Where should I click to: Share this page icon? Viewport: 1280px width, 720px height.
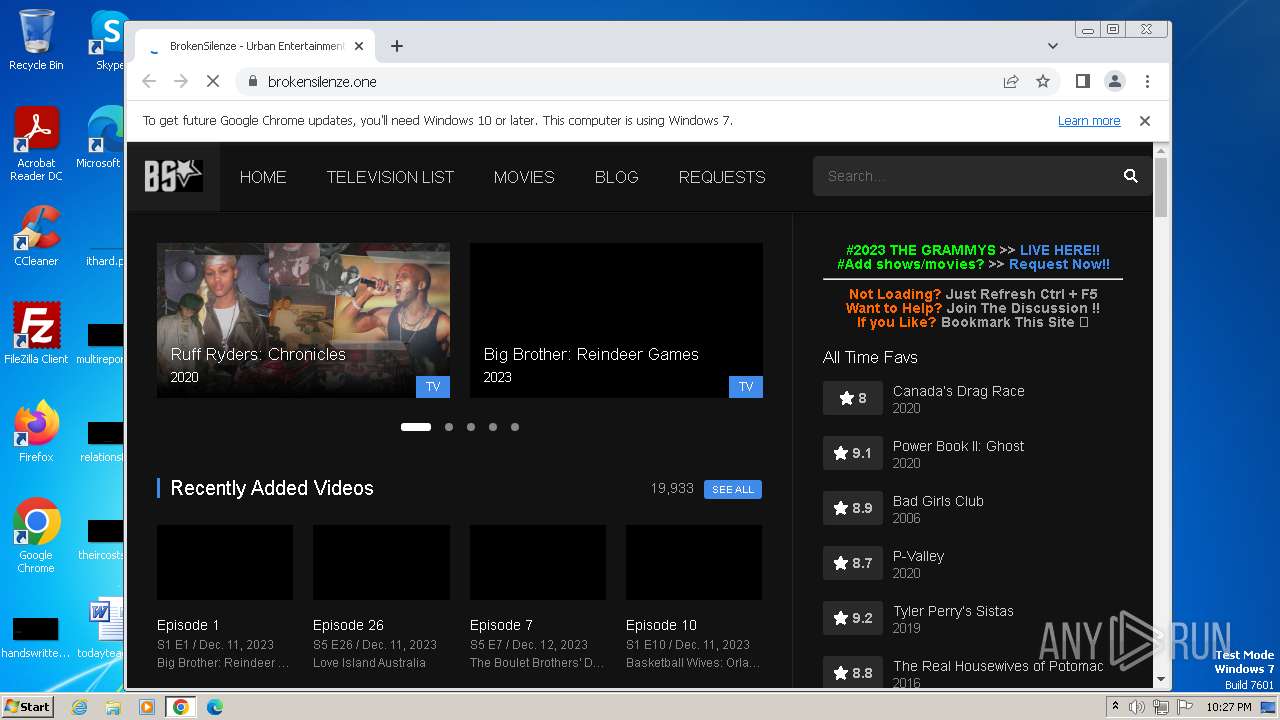[1011, 81]
